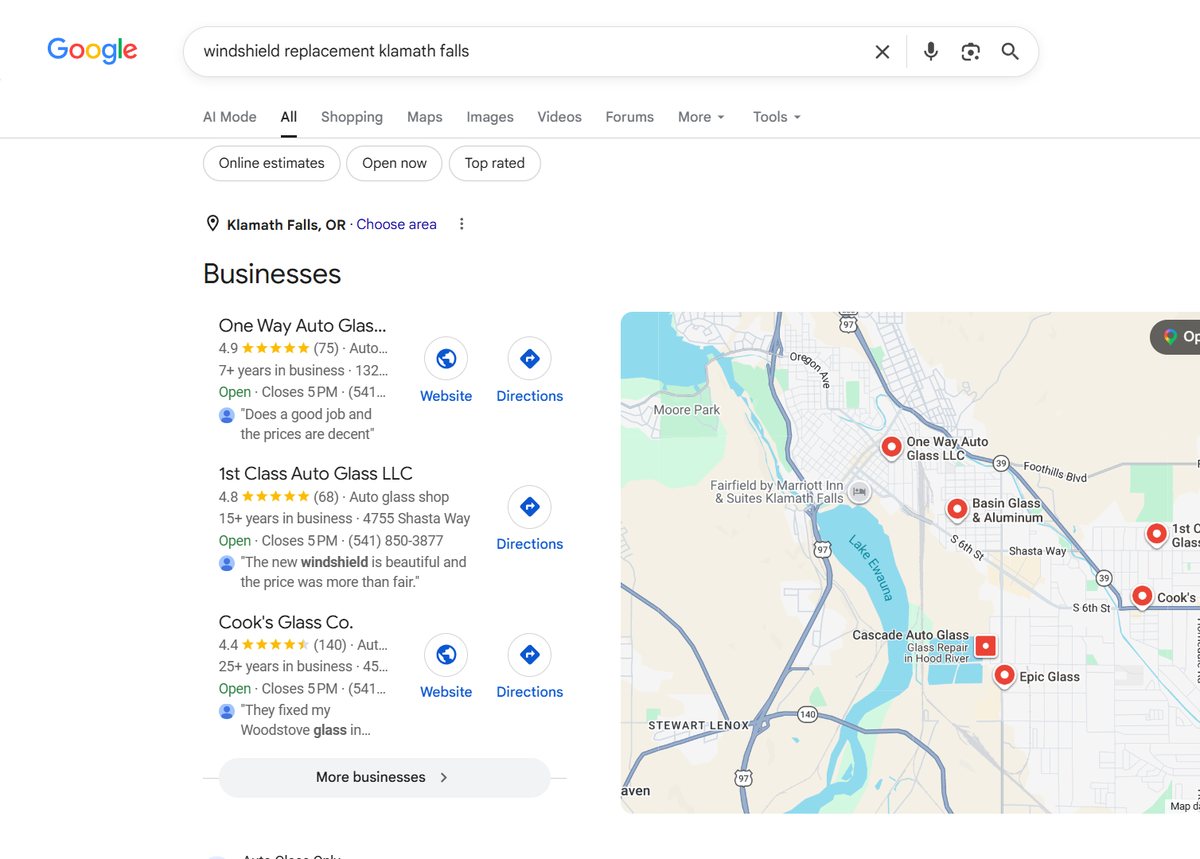
Task: Click the magnifying glass search icon
Action: 1010,52
